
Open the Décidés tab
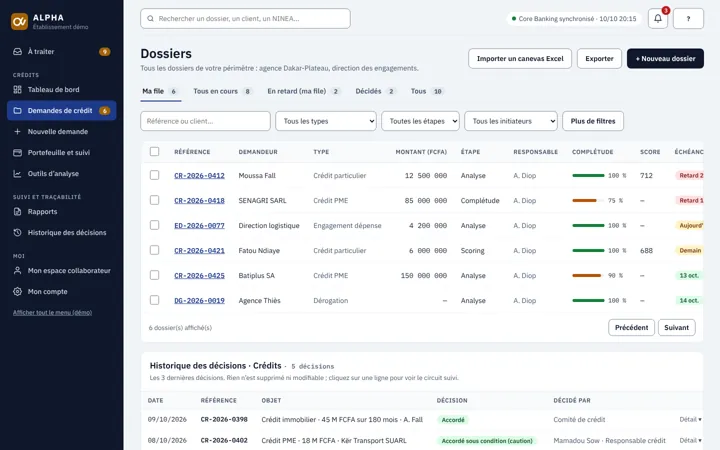375,91
